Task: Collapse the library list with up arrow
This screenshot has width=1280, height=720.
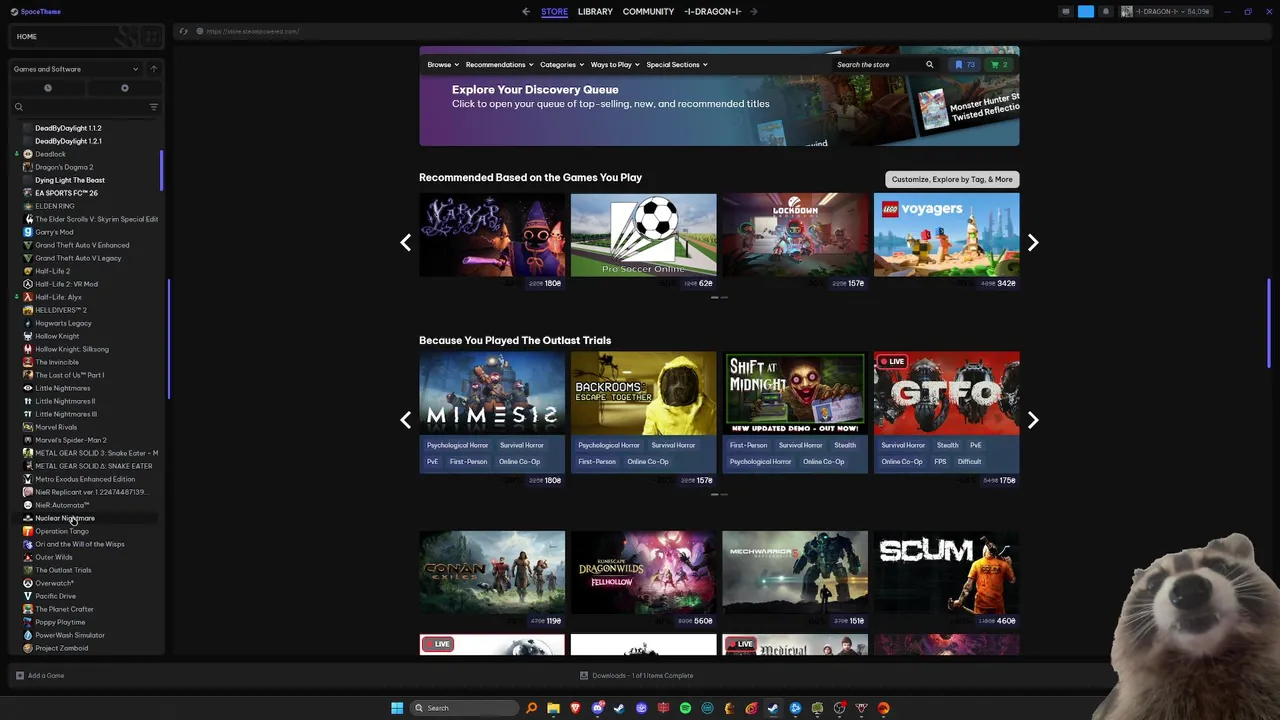Action: 154,69
